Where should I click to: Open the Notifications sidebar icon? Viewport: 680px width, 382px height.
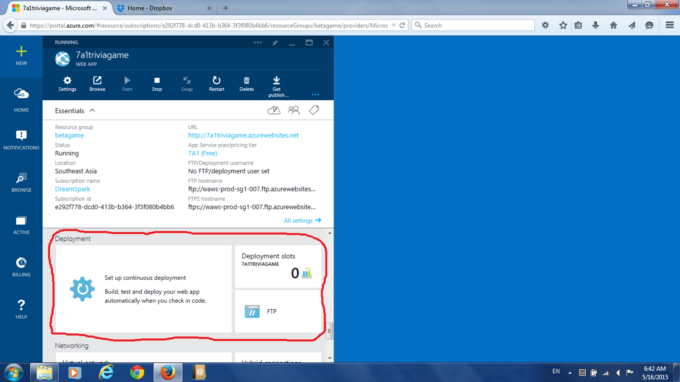point(21,140)
